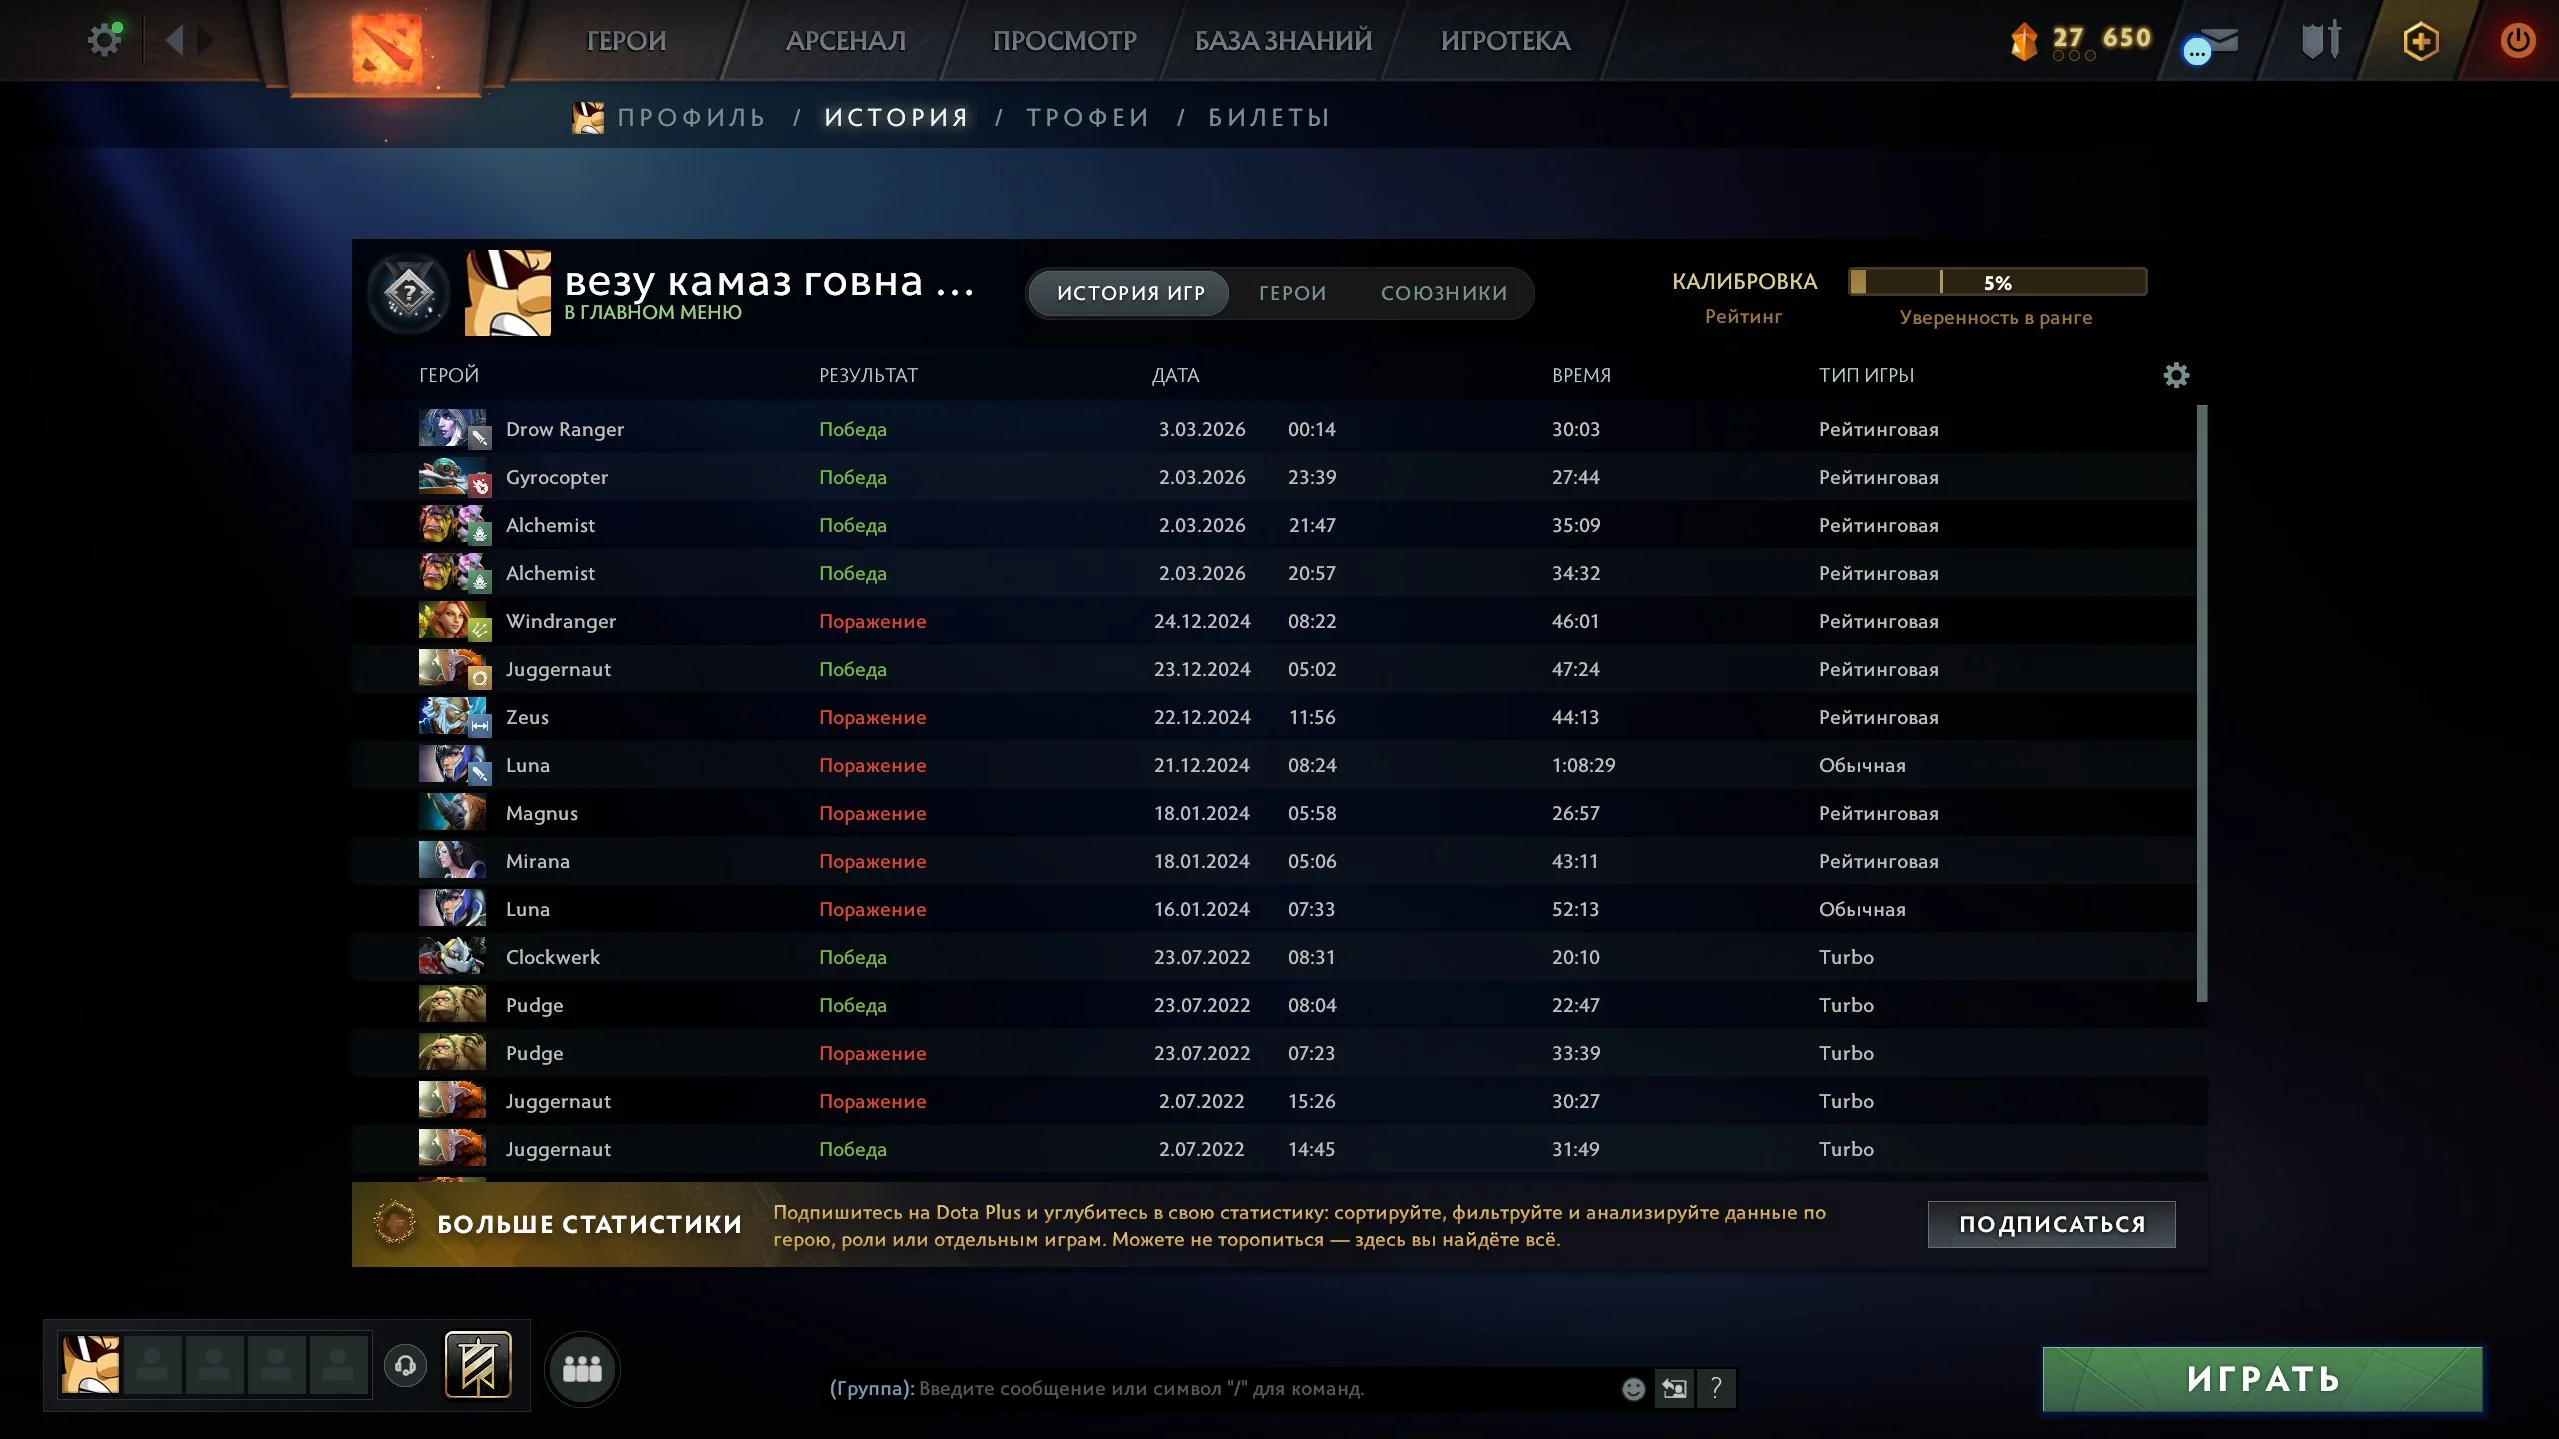Viewport: 2559px width, 1439px height.
Task: Switch to the Союзники tab
Action: [x=1443, y=293]
